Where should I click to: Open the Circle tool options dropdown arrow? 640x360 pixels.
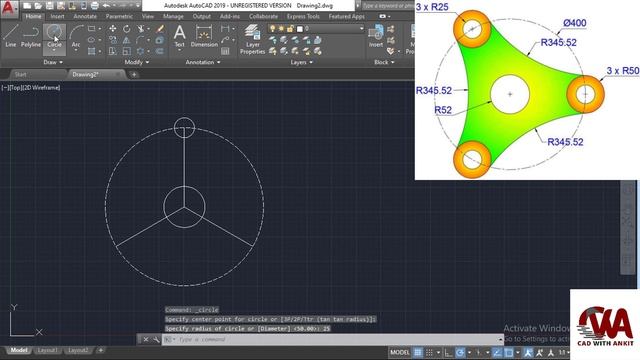(x=54, y=50)
